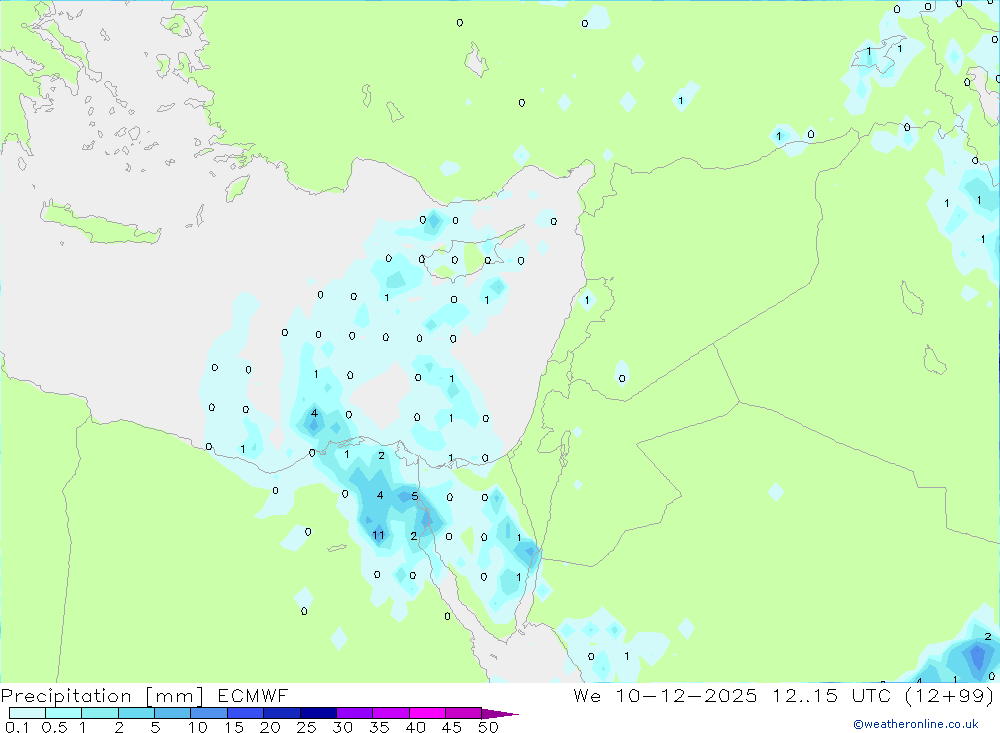The image size is (1000, 733).
Task: Click the '11' precipitation value on map
Action: click(378, 535)
